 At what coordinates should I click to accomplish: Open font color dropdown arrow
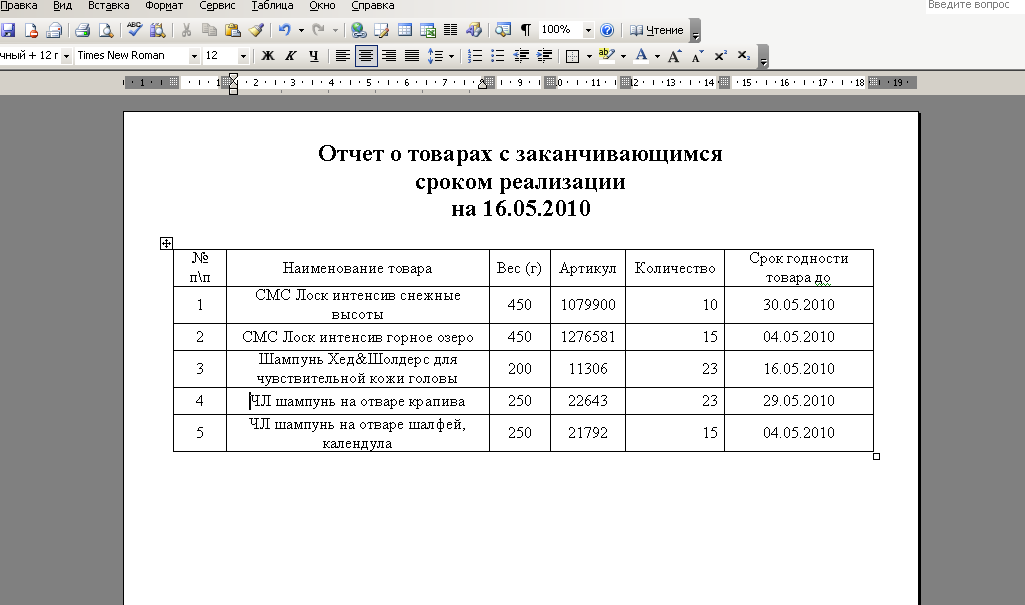(x=657, y=56)
